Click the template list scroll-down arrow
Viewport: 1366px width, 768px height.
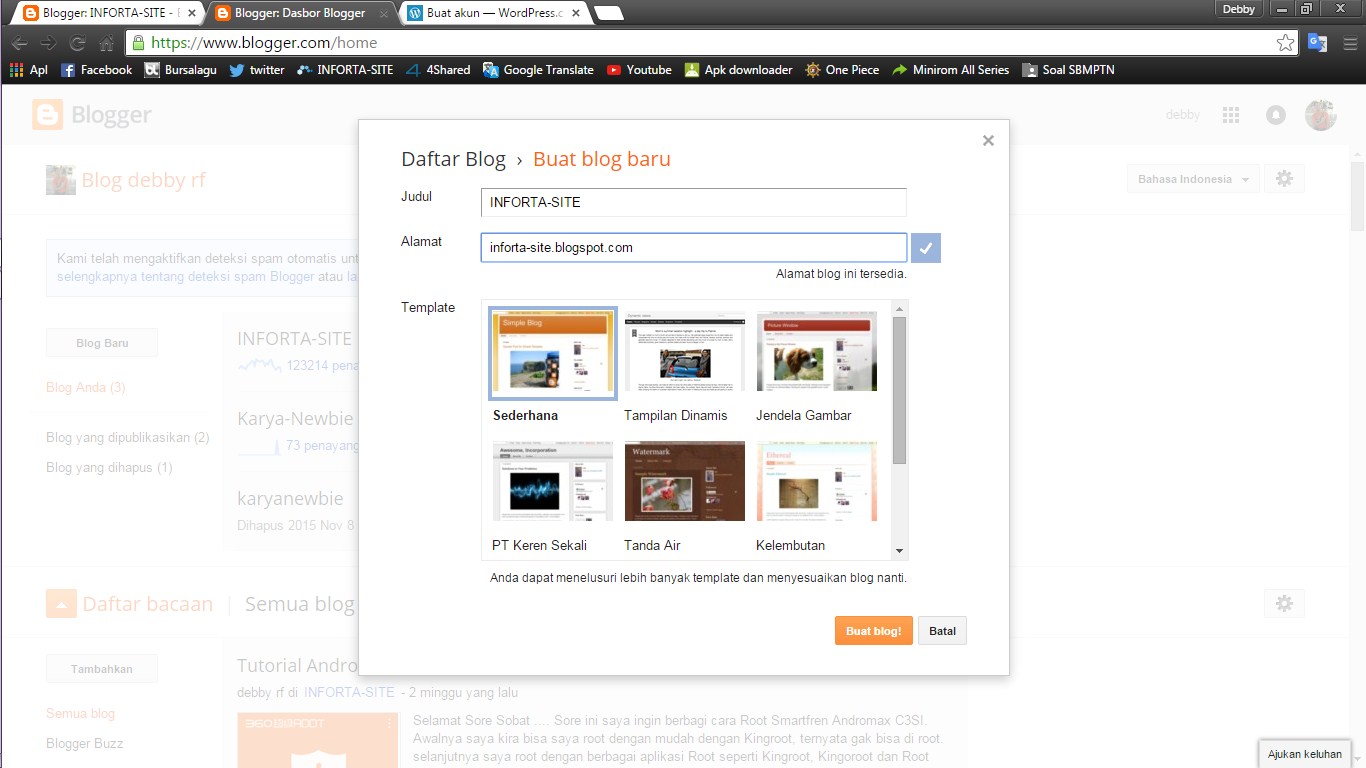[x=899, y=551]
